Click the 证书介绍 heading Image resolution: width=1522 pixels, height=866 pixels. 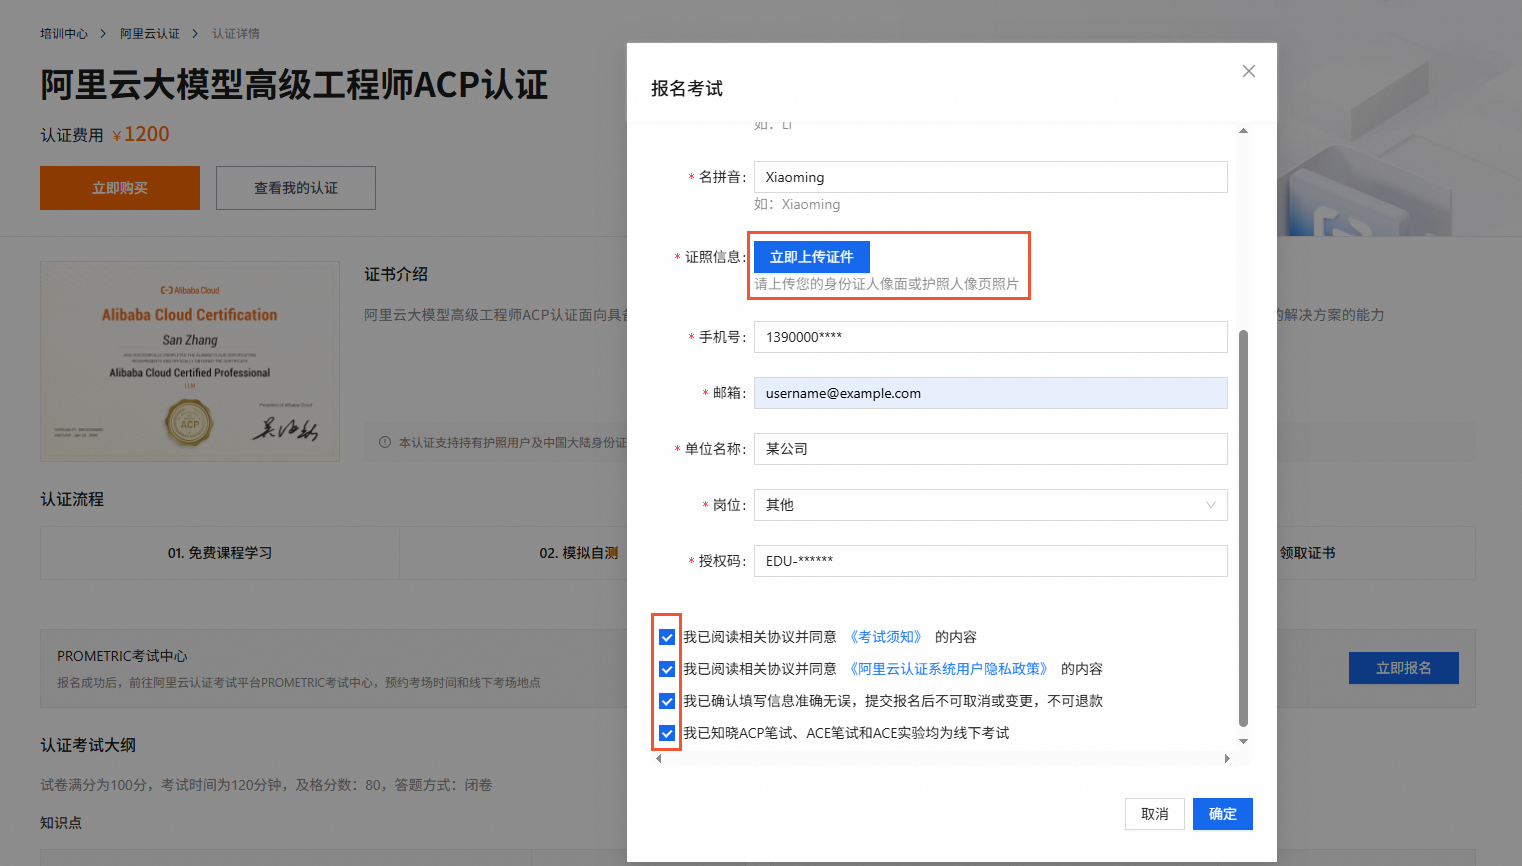click(396, 274)
